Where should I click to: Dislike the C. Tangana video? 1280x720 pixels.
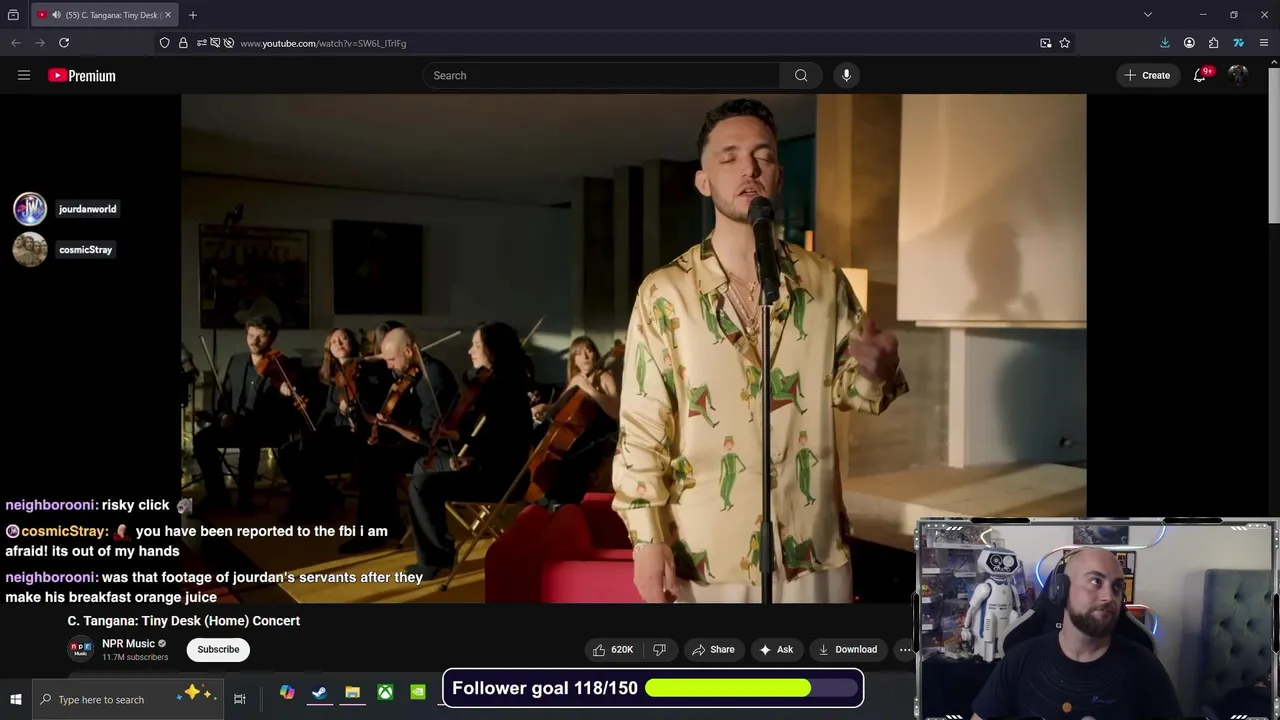pyautogui.click(x=659, y=649)
